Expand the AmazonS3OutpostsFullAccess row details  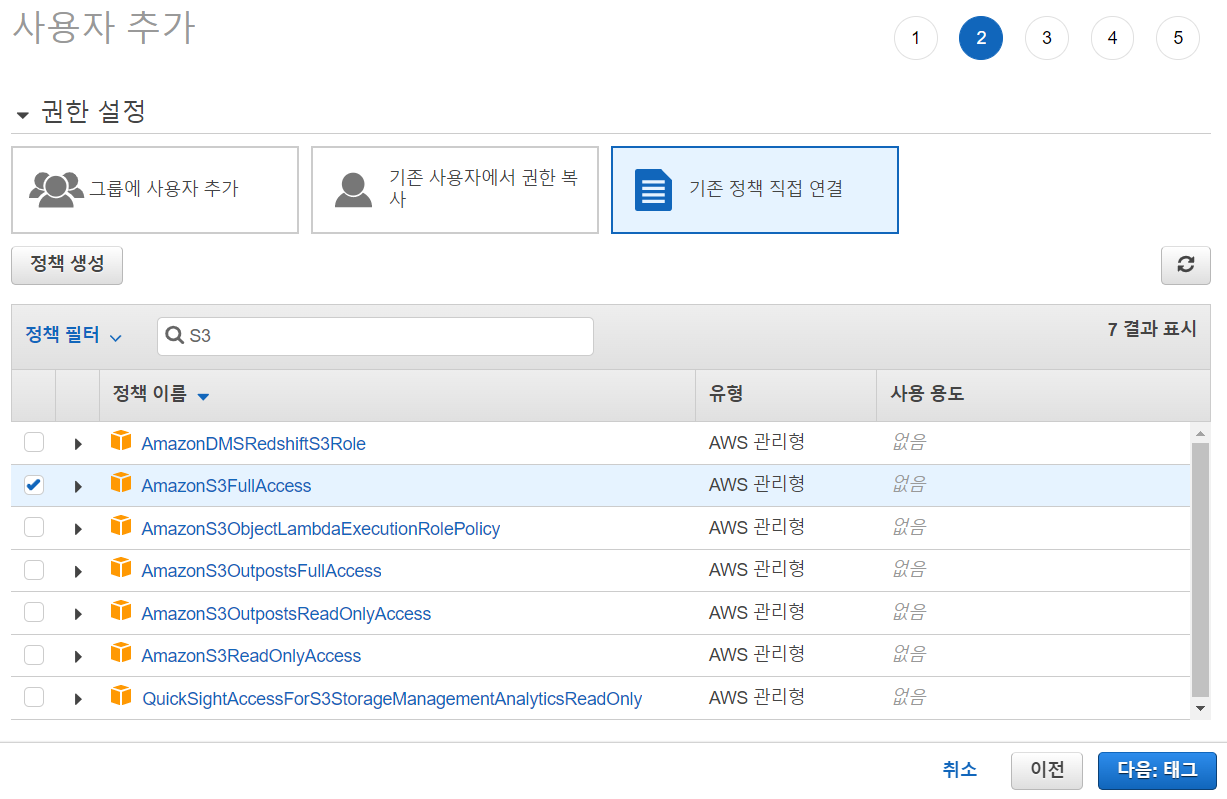[x=78, y=571]
